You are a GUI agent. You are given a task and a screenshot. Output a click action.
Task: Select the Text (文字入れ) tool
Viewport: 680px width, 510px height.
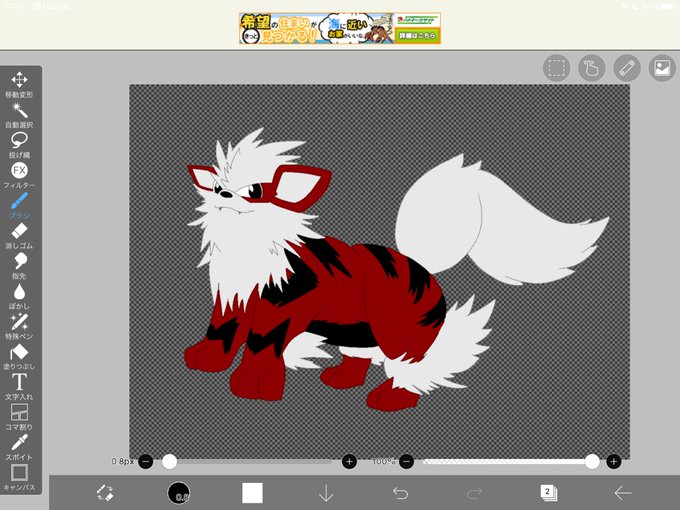coord(20,386)
